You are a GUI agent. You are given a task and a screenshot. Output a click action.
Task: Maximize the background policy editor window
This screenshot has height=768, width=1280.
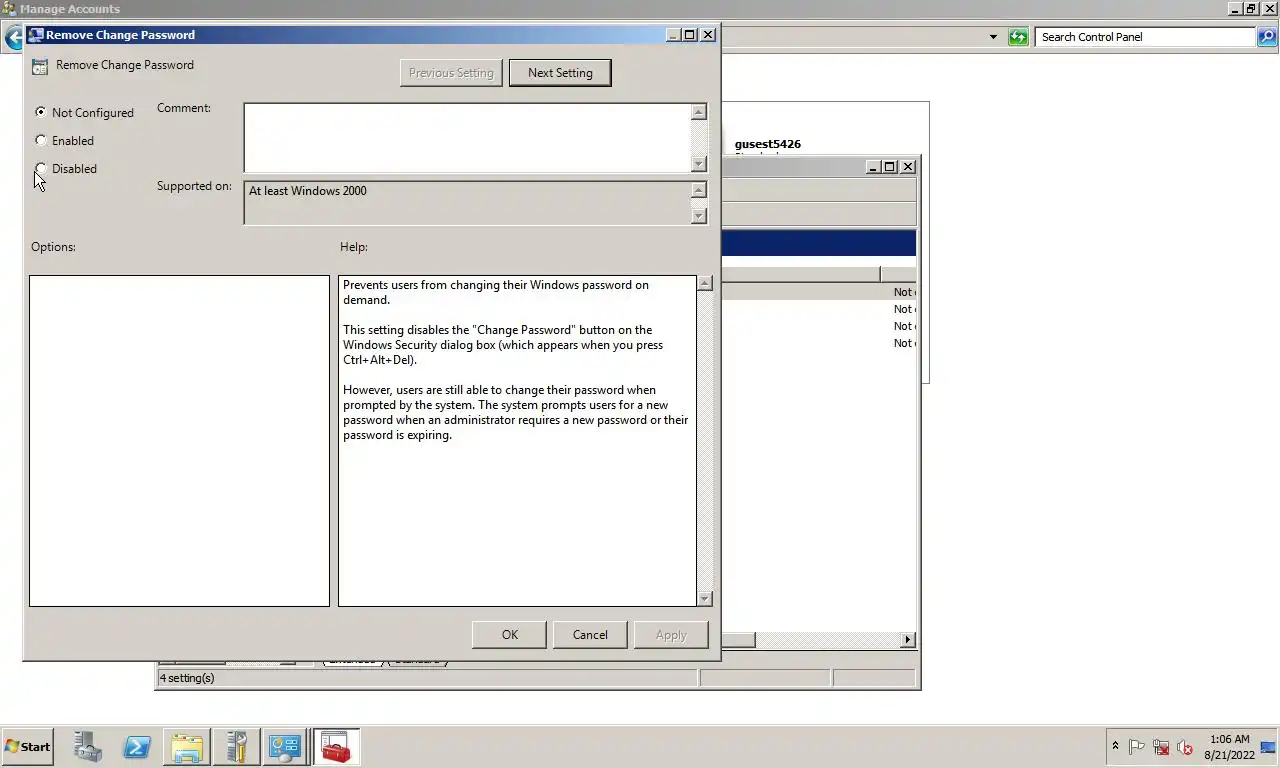(x=889, y=167)
